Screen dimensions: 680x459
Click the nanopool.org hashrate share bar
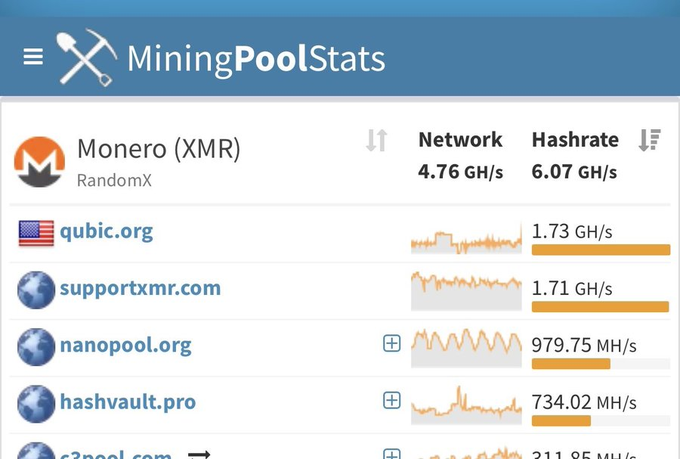click(601, 364)
